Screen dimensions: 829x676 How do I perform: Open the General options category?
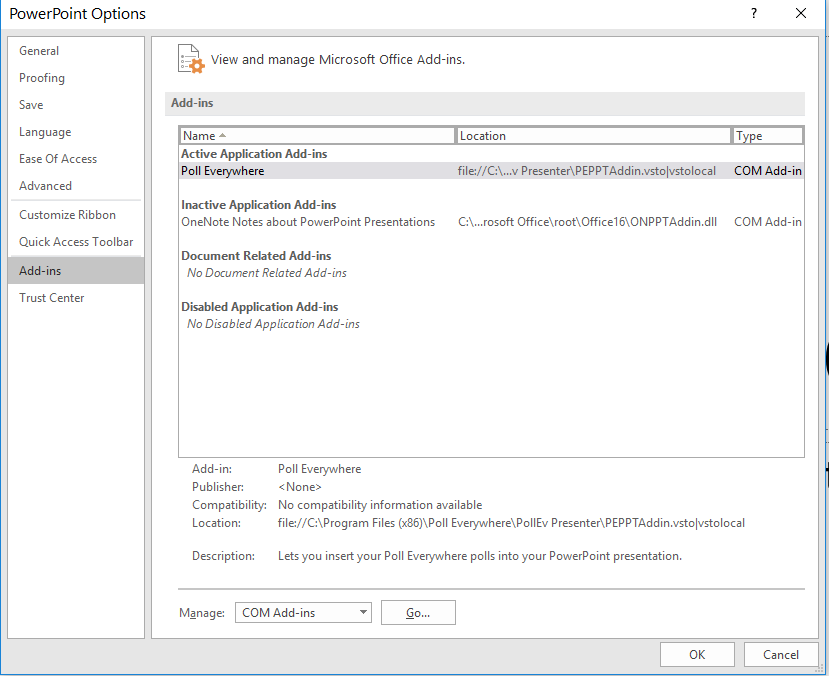click(39, 51)
